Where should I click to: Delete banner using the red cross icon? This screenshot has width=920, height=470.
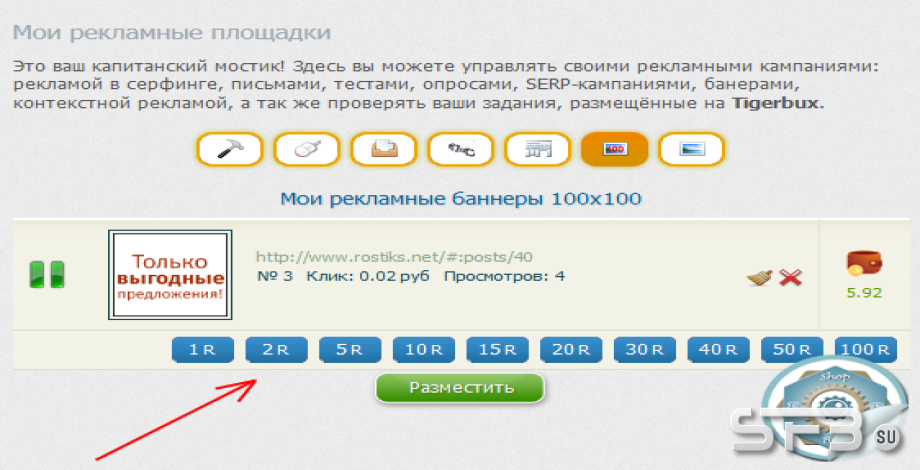click(x=790, y=277)
